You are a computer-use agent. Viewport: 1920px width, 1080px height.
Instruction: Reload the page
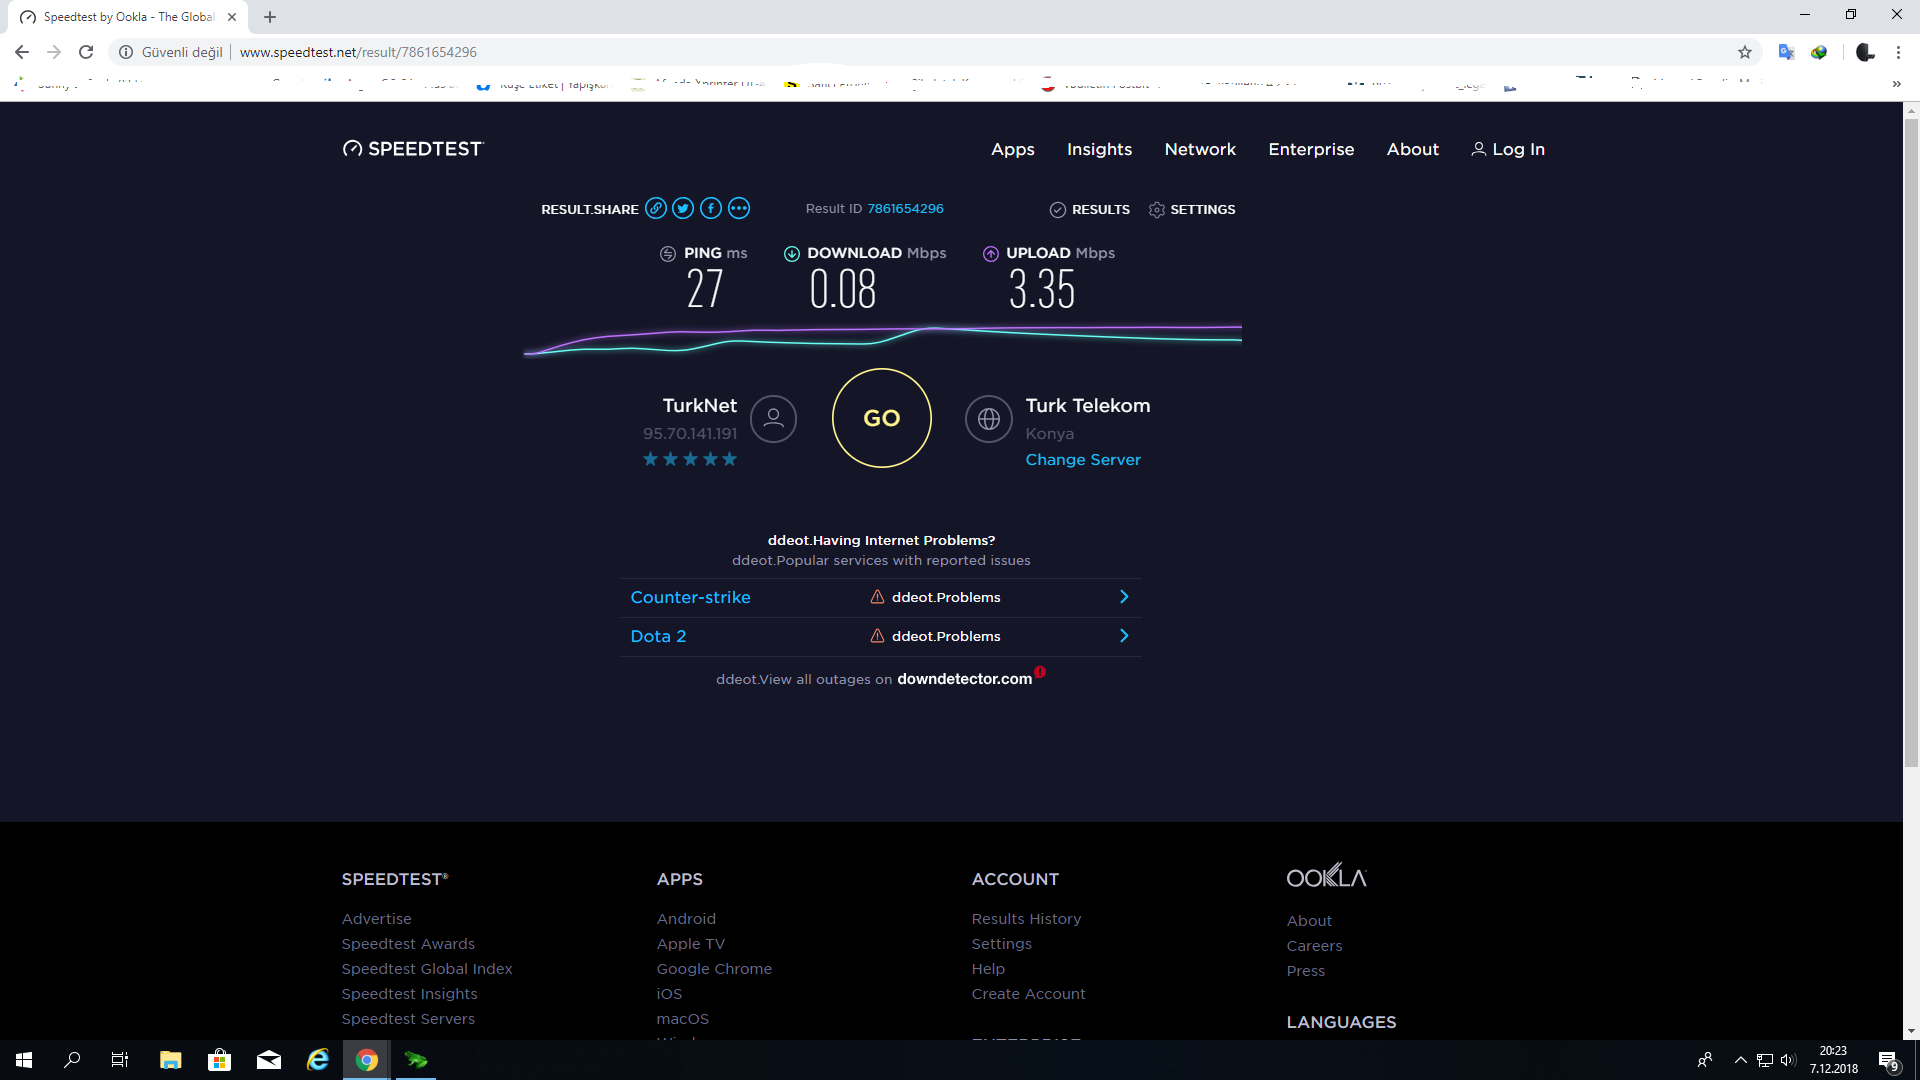[86, 52]
